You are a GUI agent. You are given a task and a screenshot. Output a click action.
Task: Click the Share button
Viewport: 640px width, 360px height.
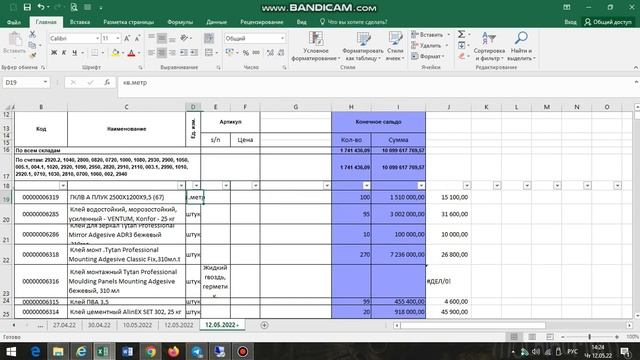608,22
